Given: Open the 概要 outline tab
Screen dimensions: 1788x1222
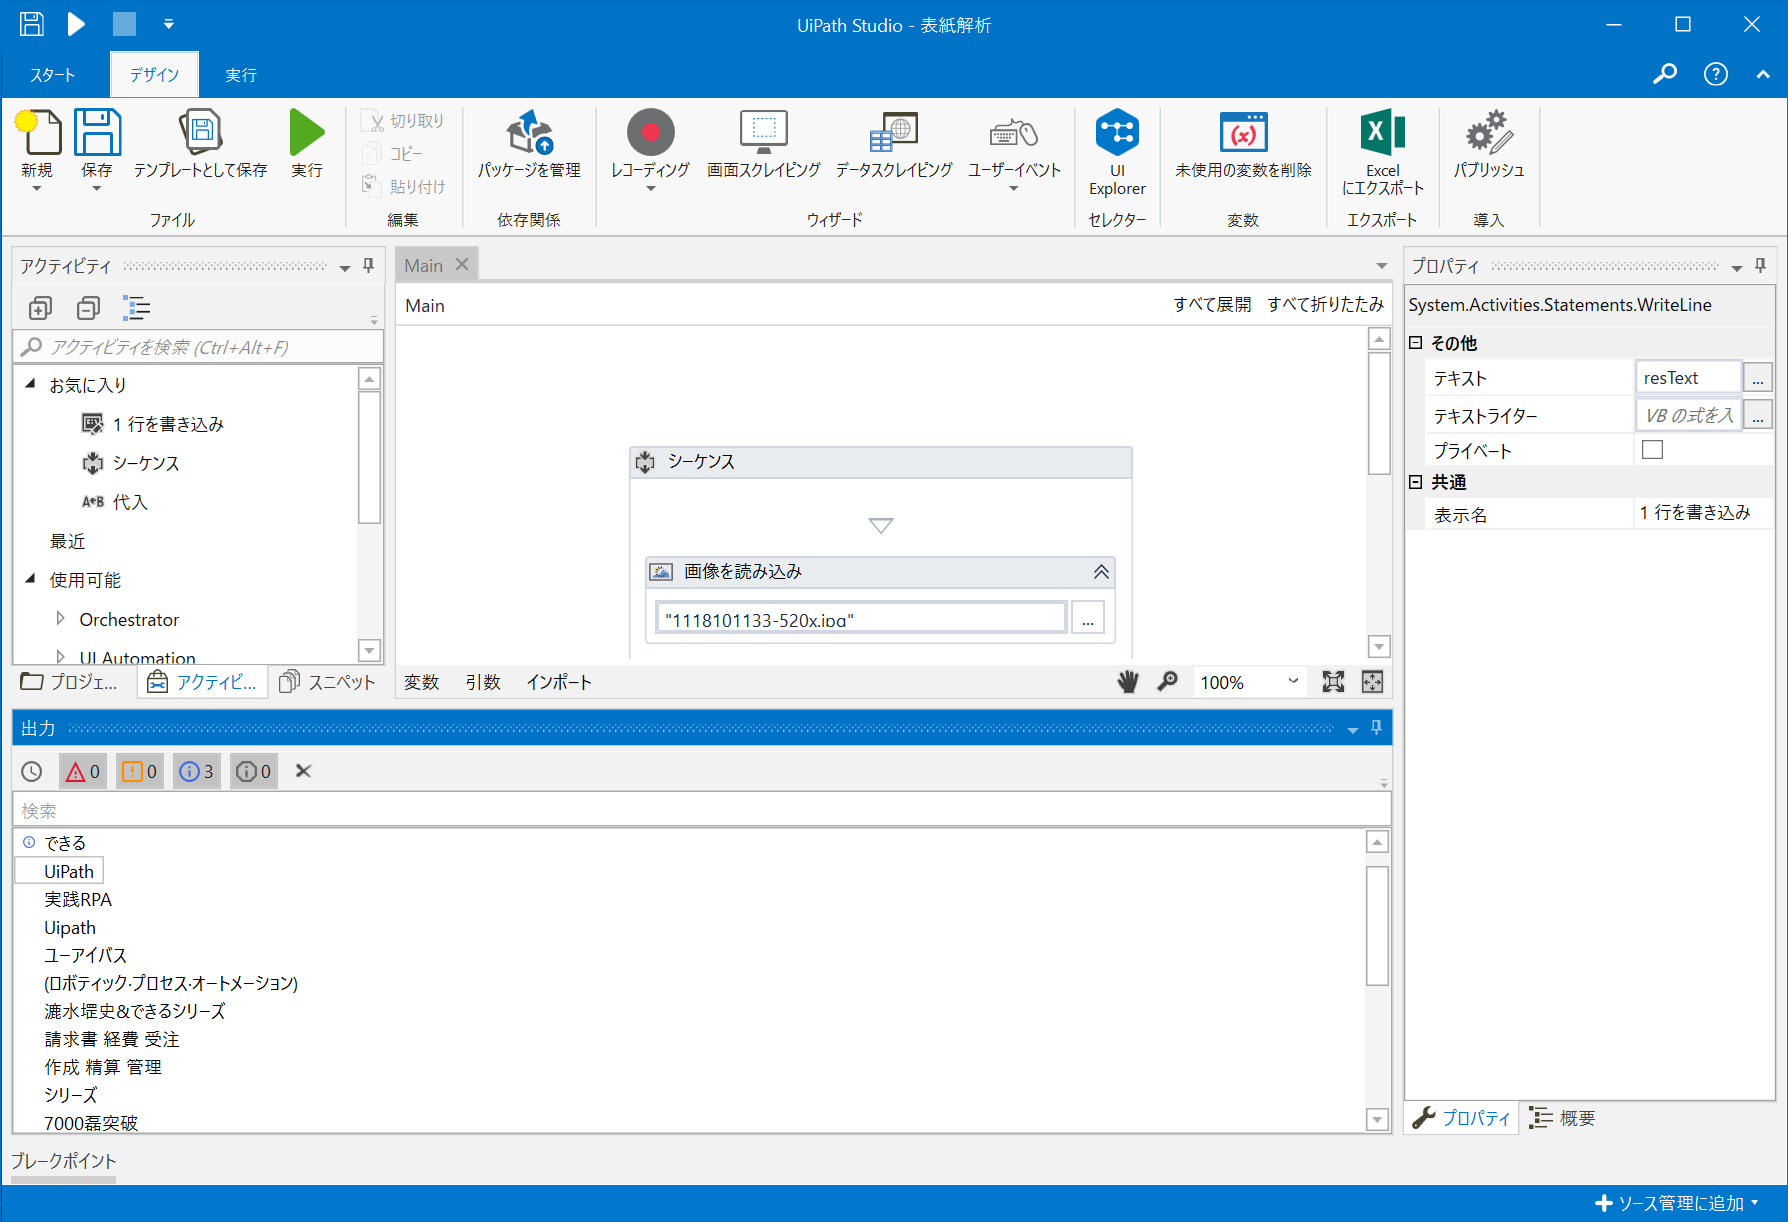Looking at the screenshot, I should pos(1564,1118).
